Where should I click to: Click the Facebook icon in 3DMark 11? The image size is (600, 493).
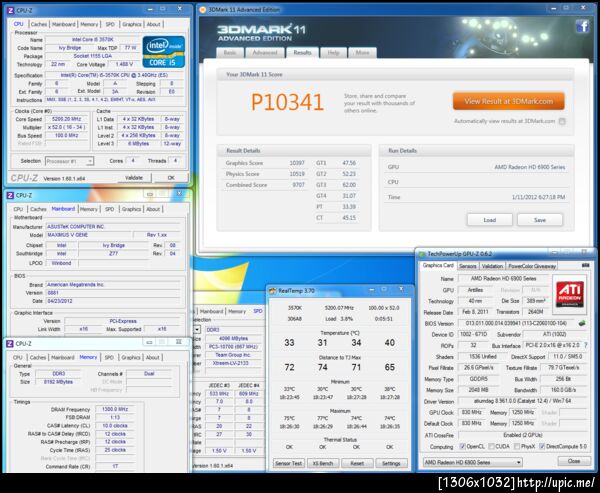pos(582,26)
